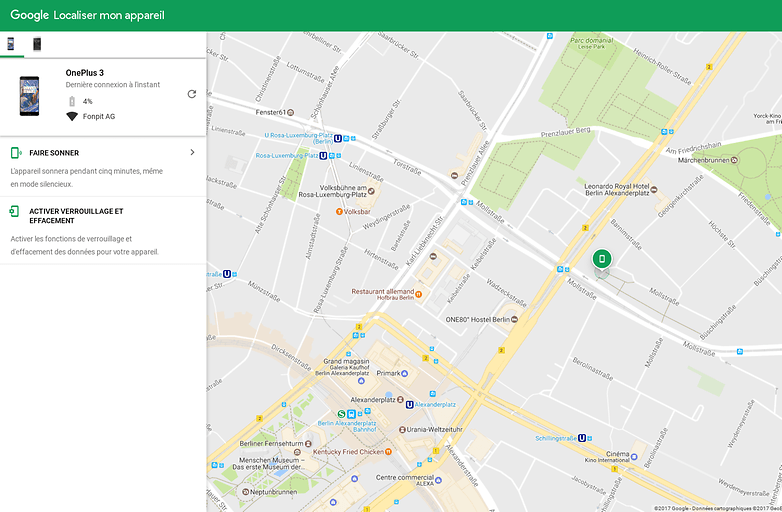Select the first device tab icon
The height and width of the screenshot is (512, 782).
(x=10, y=44)
